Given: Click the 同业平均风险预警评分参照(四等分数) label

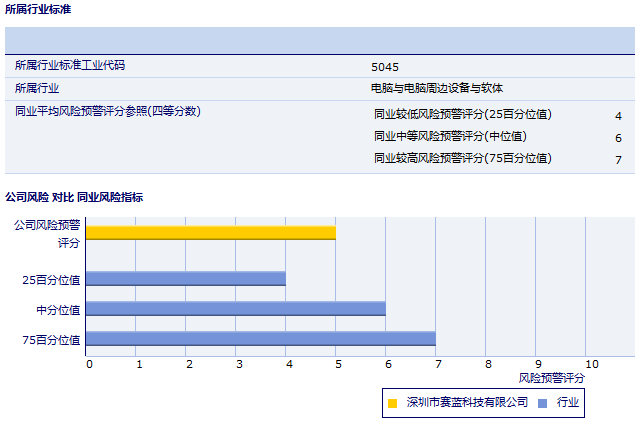Looking at the screenshot, I should (x=108, y=111).
